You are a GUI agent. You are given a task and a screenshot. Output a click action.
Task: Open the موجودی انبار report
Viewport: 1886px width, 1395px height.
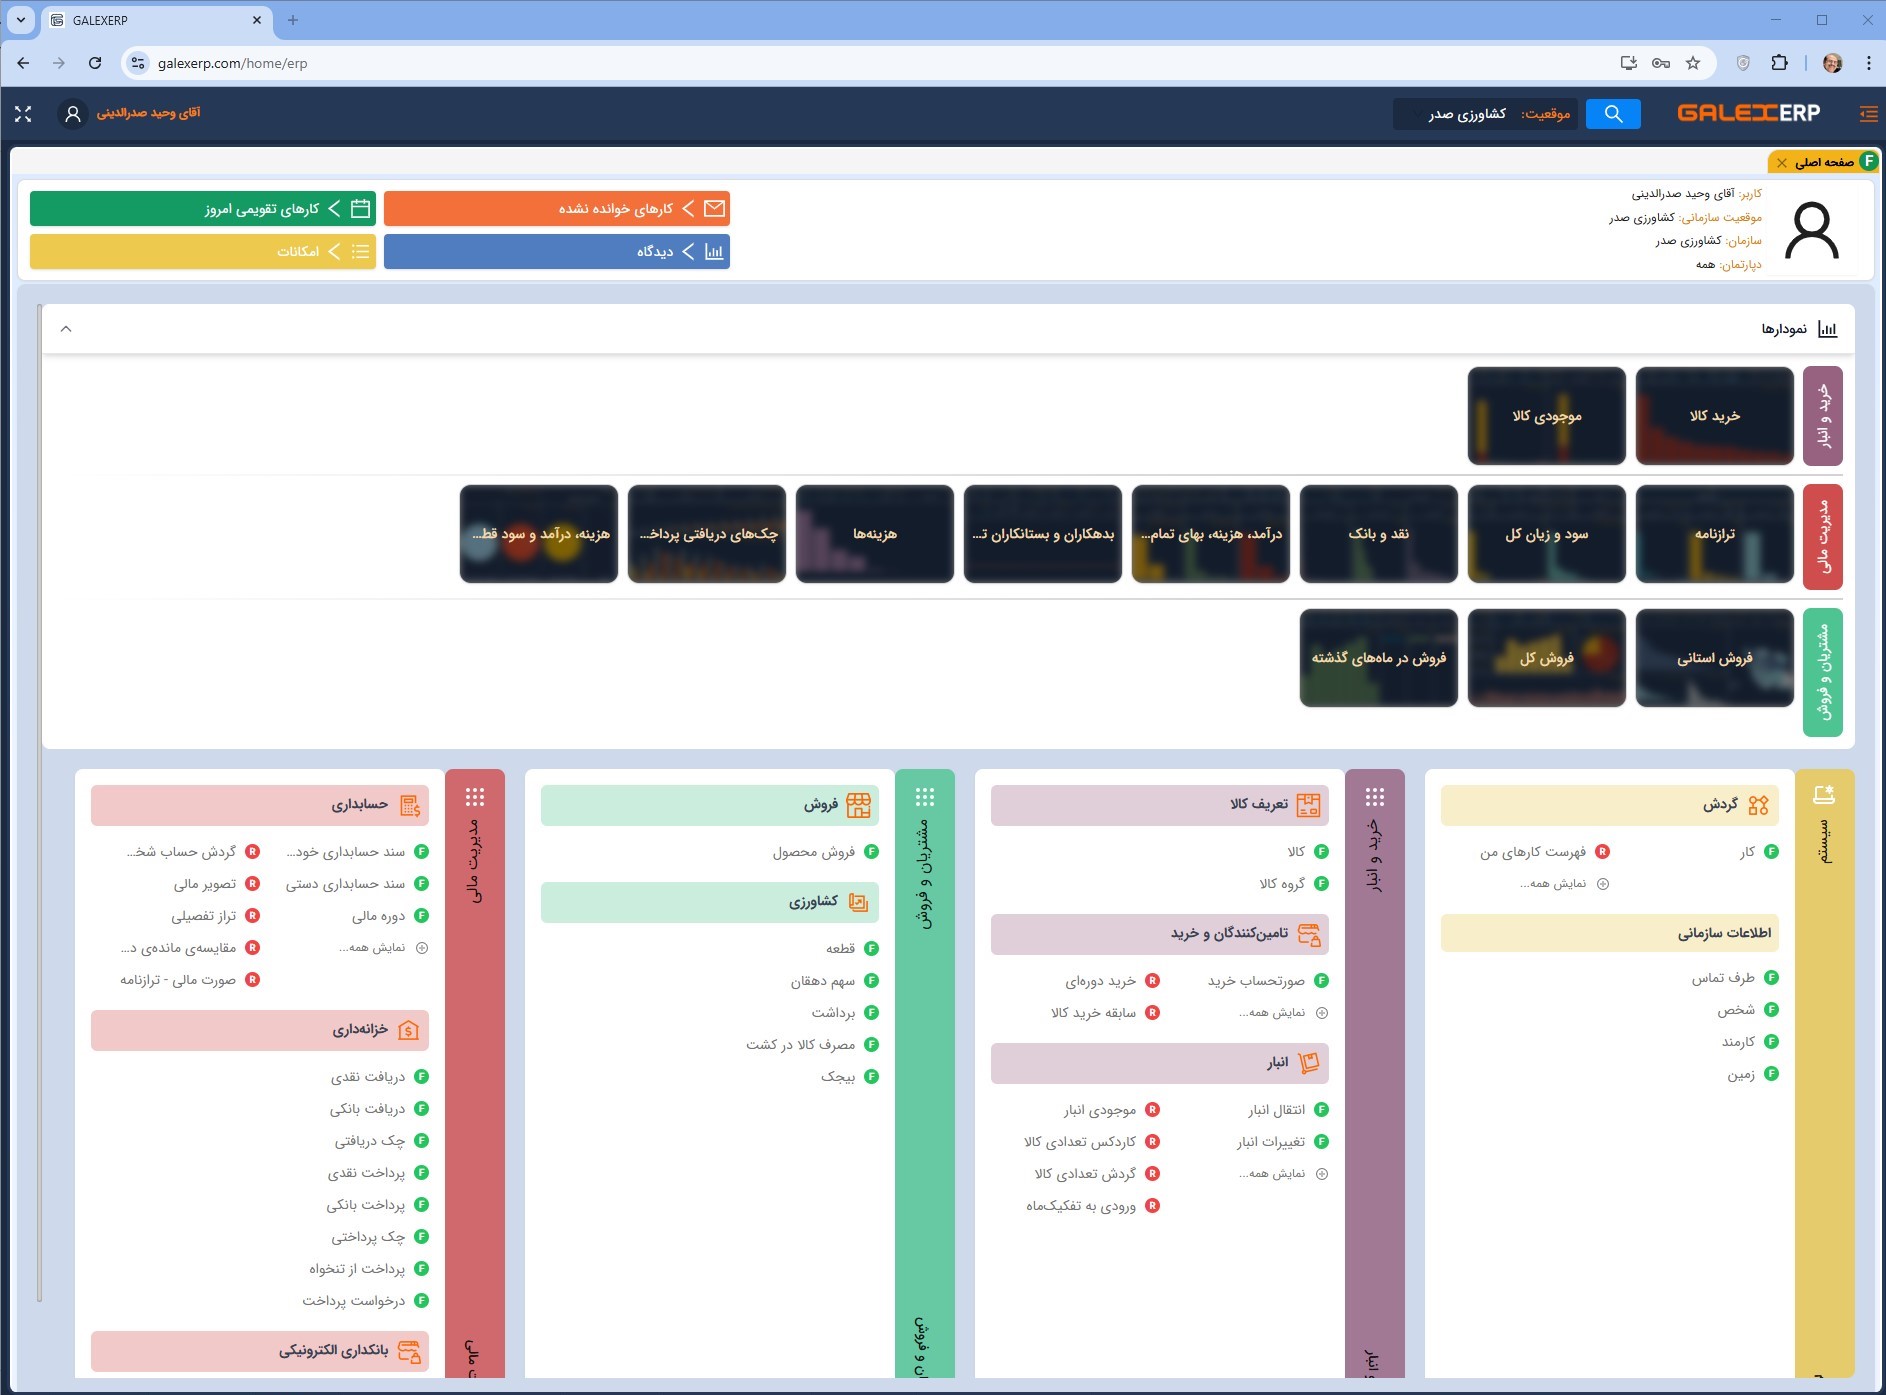[x=1111, y=1110]
